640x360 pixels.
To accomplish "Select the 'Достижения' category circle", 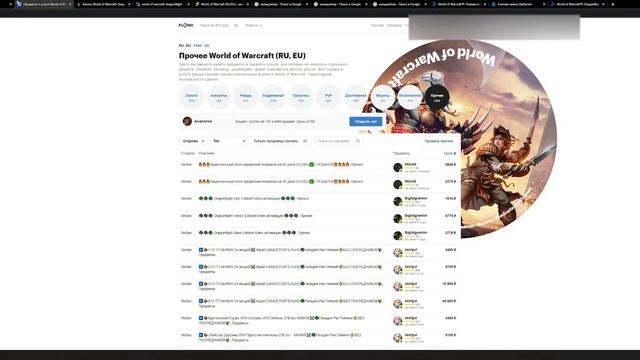I will click(x=356, y=97).
